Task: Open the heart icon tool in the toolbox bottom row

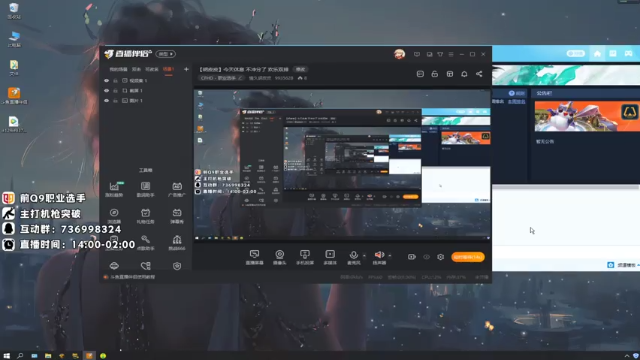Action: tap(145, 266)
